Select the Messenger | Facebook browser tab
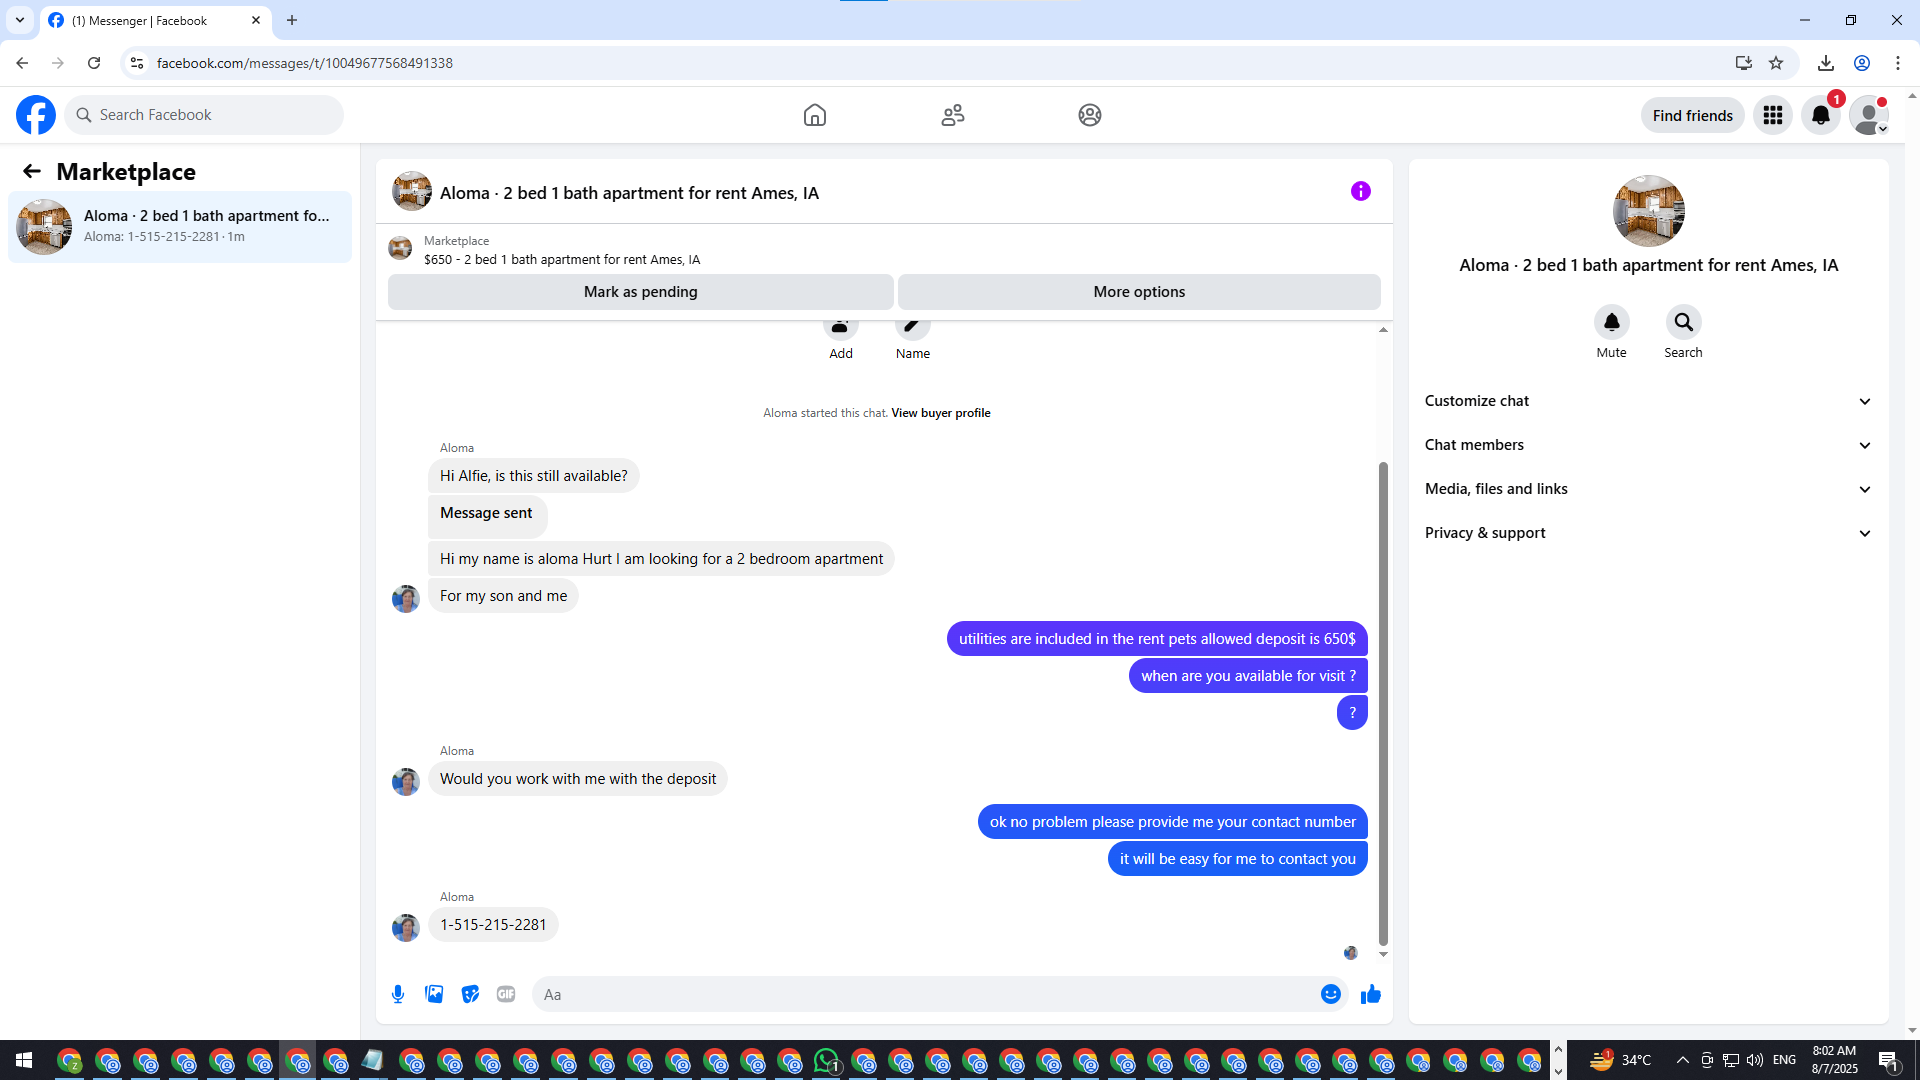Image resolution: width=1920 pixels, height=1080 pixels. tap(155, 20)
